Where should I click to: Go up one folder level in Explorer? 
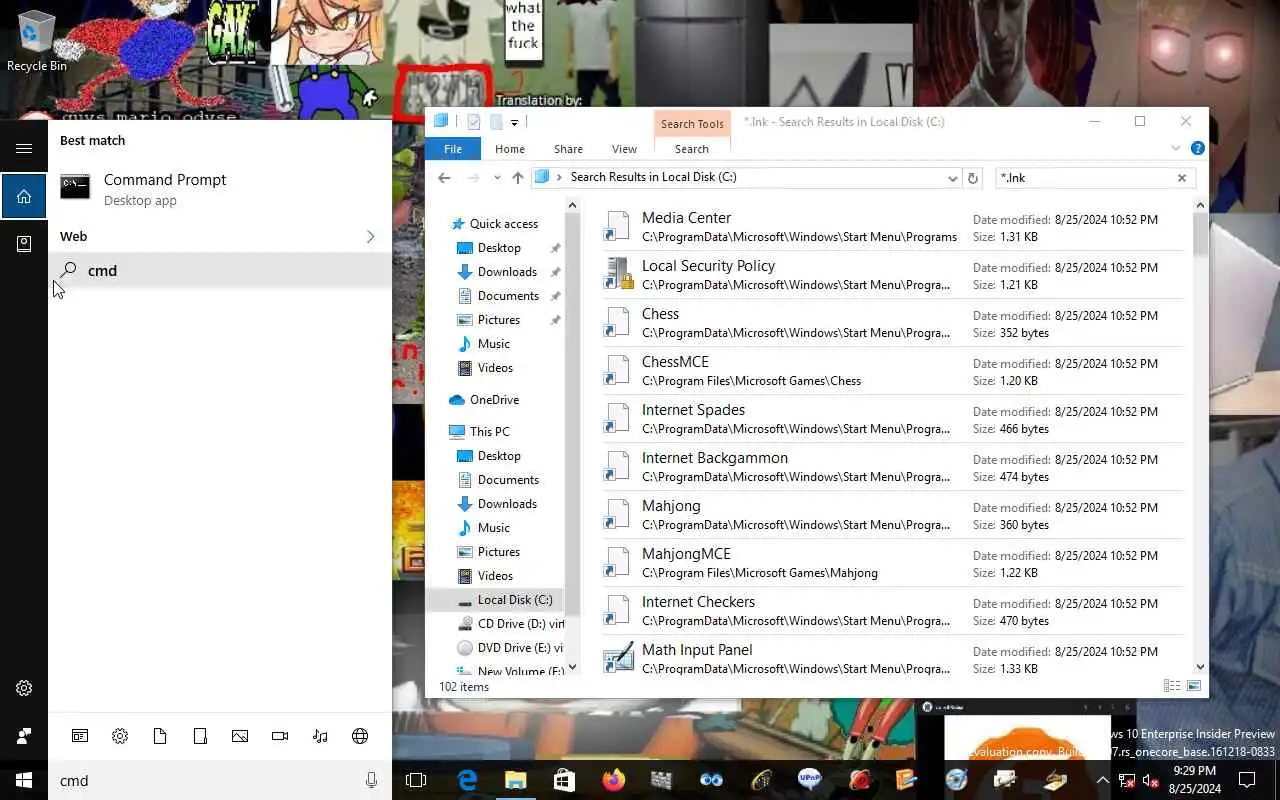[517, 178]
